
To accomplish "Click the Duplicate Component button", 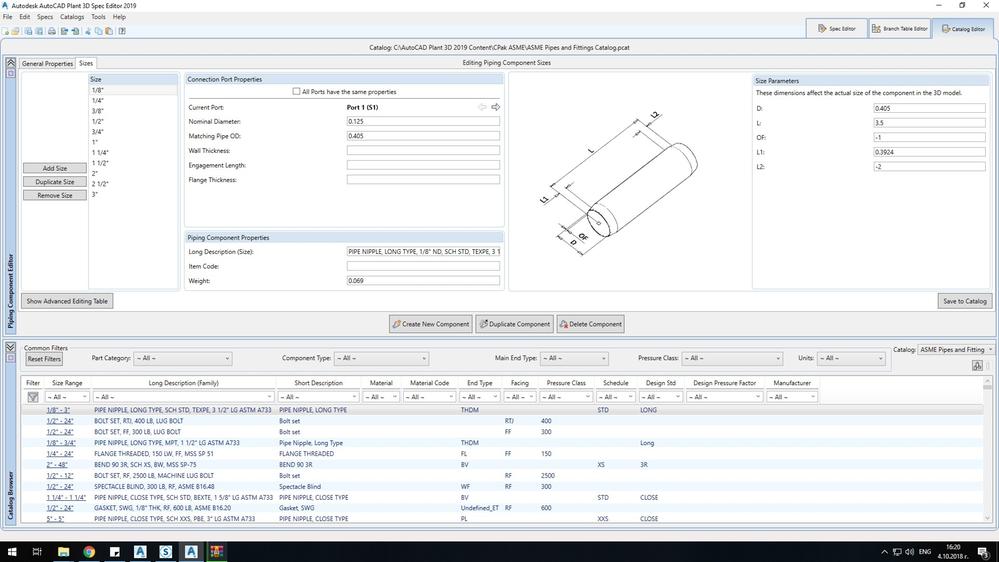I will click(514, 324).
